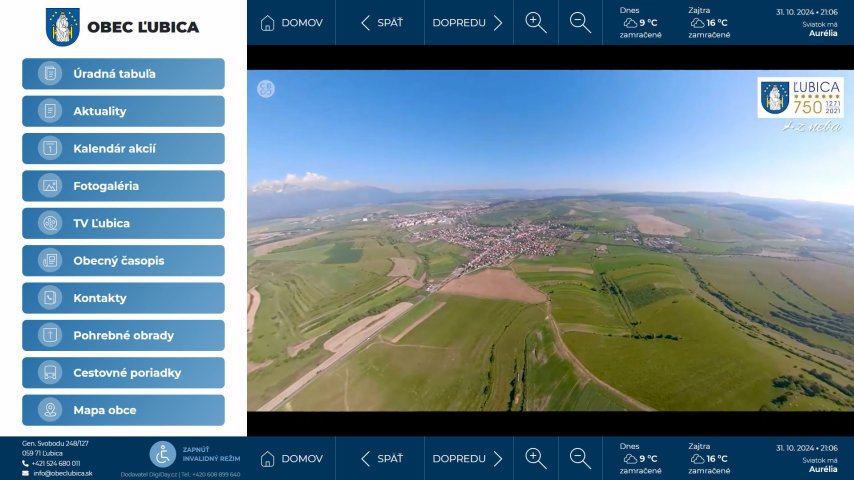Open Kalendár akcií from the sidebar
The width and height of the screenshot is (854, 480).
[123, 149]
